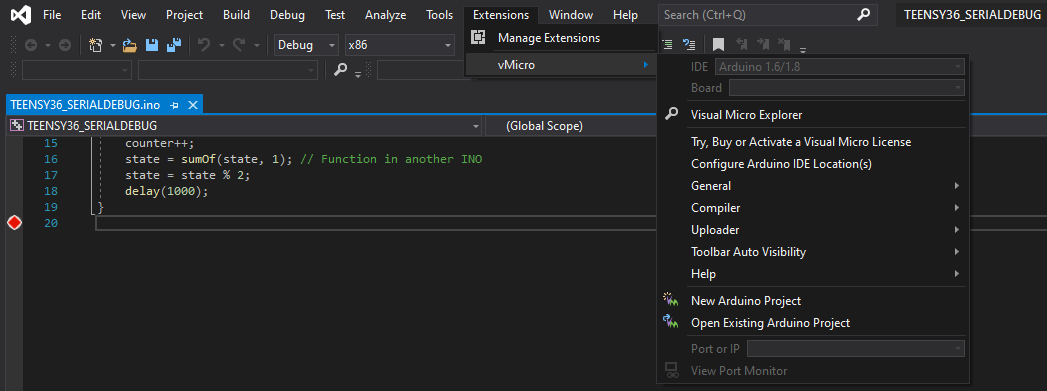Open the TEENSY36_SERIALDEBUG project scope dropdown
The height and width of the screenshot is (391, 1047).
[244, 125]
